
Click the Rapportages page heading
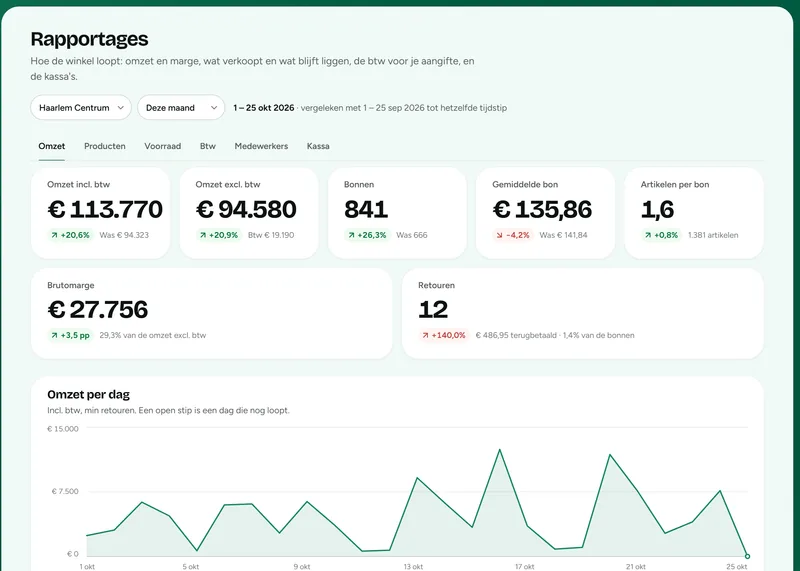click(x=89, y=39)
